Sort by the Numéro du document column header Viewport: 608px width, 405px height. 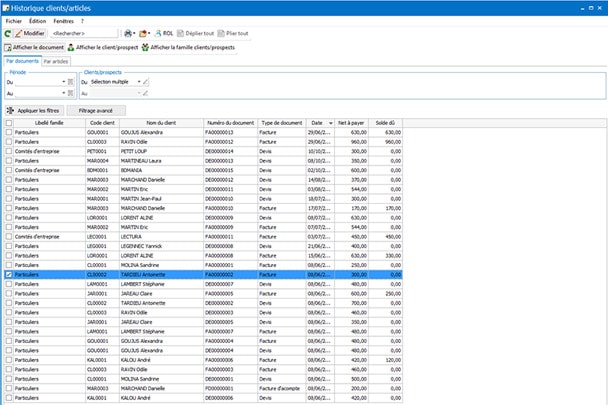(x=231, y=123)
